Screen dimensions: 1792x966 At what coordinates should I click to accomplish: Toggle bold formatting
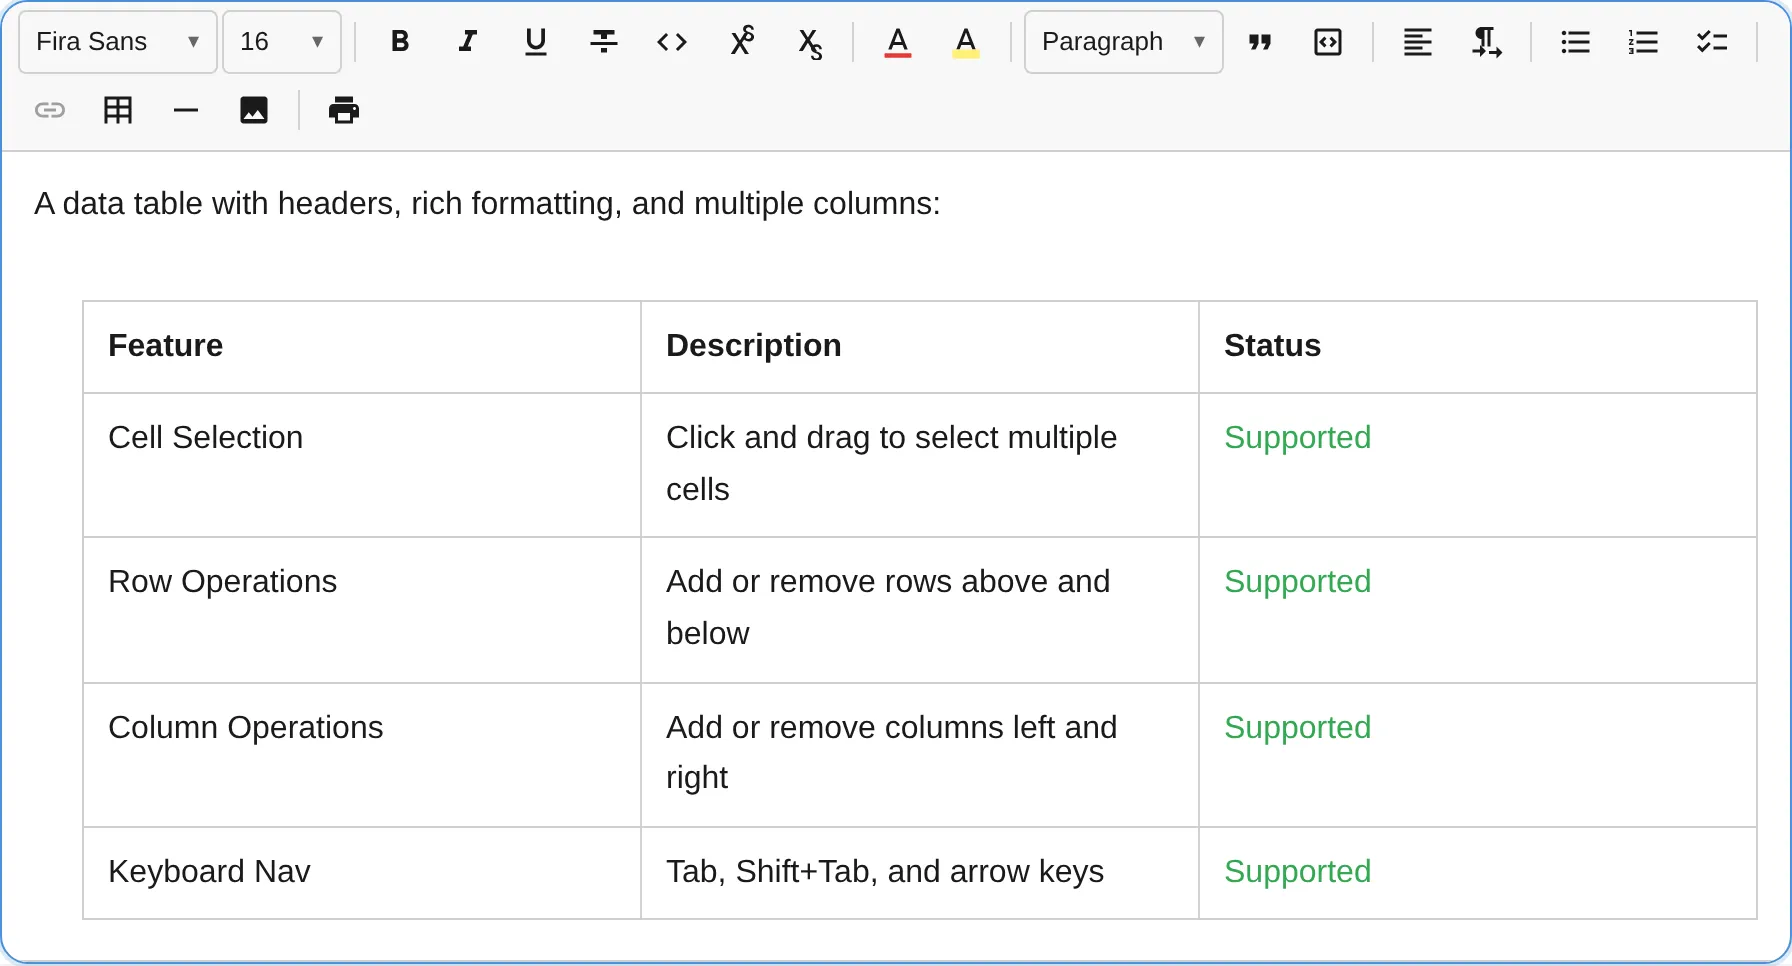click(399, 42)
